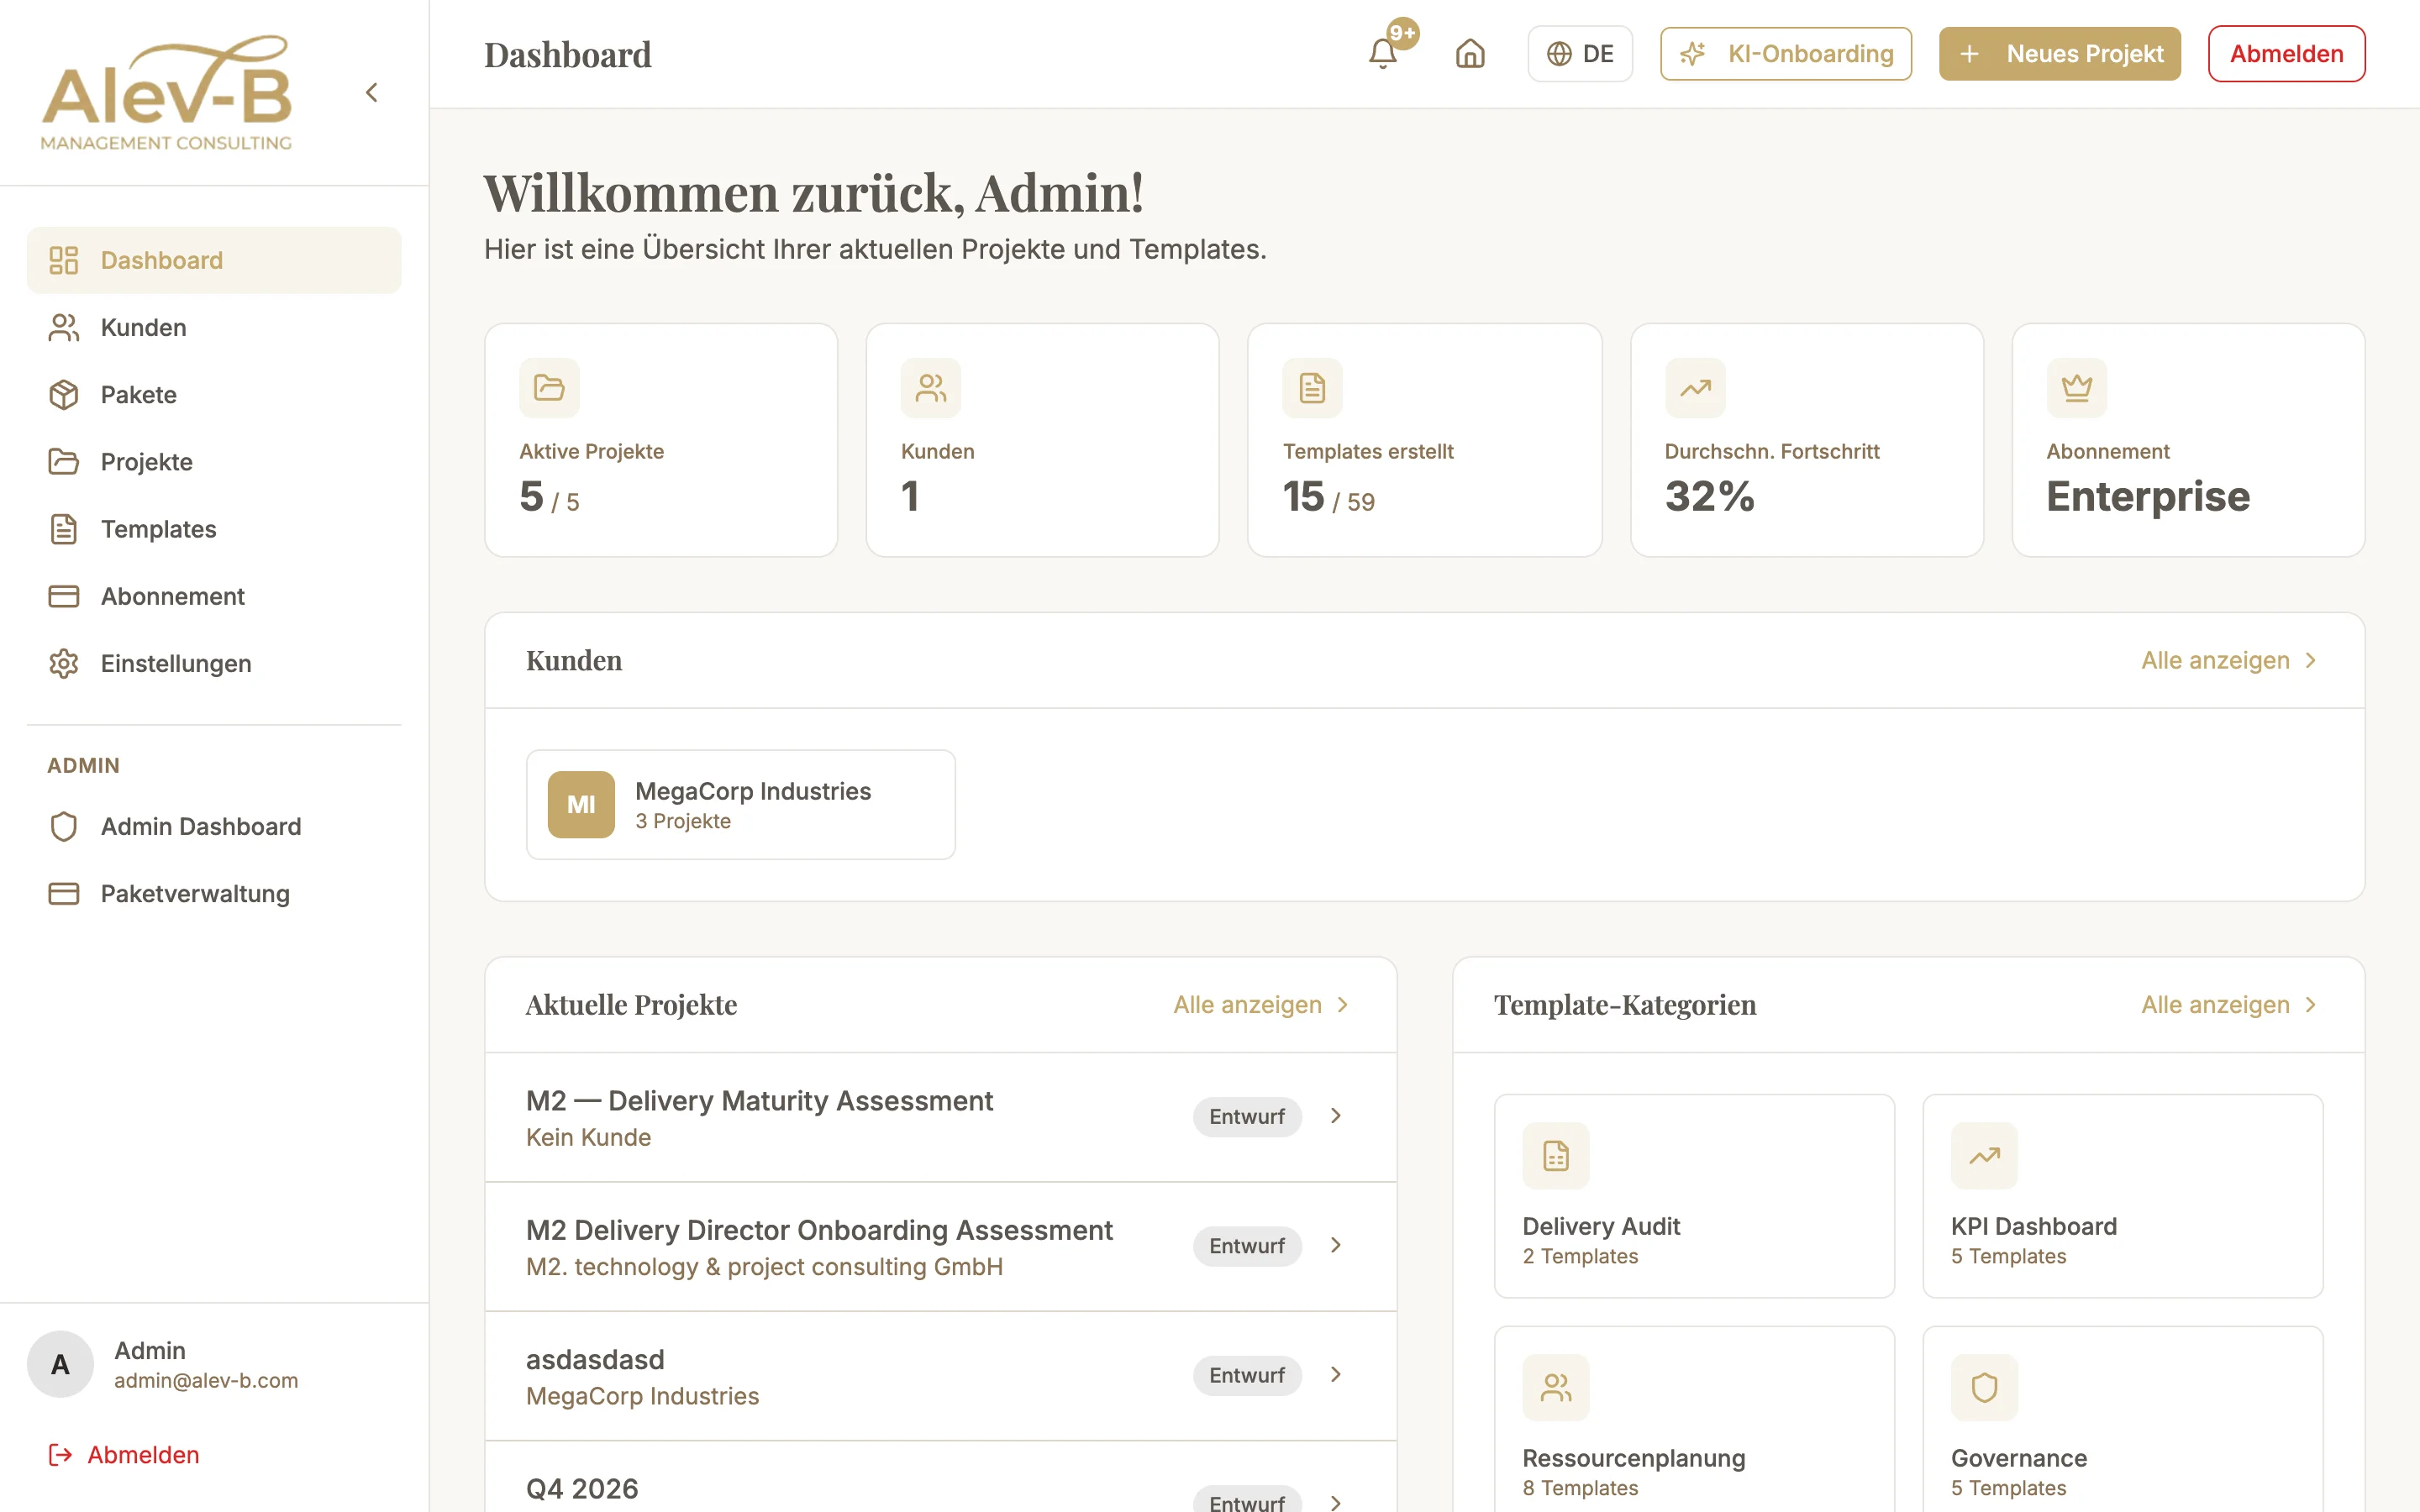Click the Abonnement card icon in sidebar
Screen dimensions: 2420x1512
[64, 596]
